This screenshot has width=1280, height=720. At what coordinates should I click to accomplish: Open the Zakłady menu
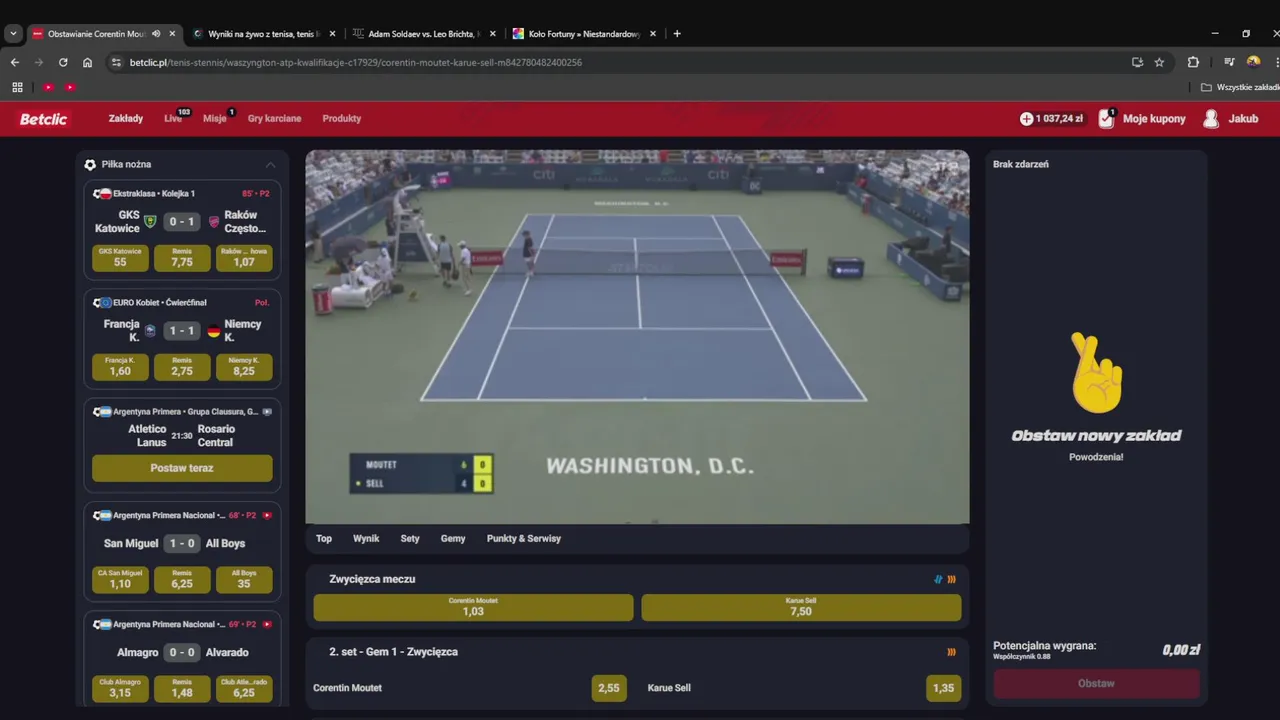coord(126,118)
